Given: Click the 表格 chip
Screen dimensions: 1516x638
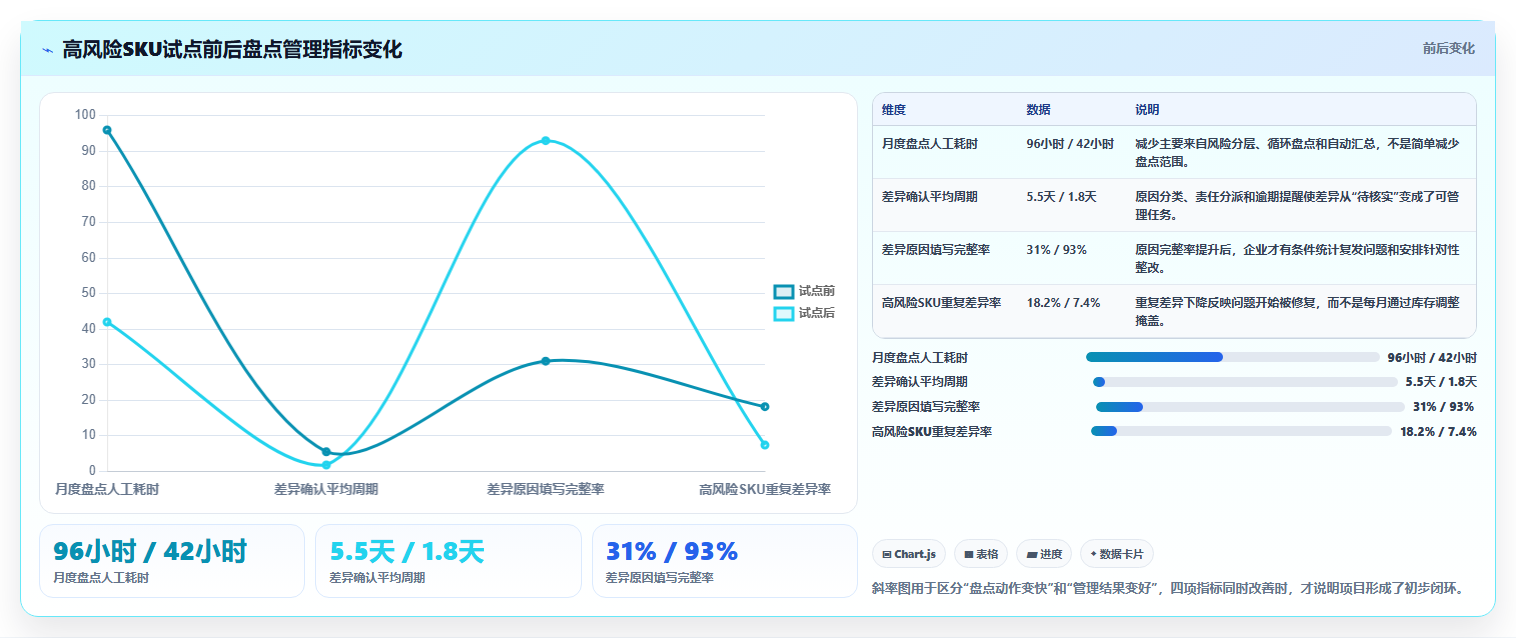Looking at the screenshot, I should (980, 554).
